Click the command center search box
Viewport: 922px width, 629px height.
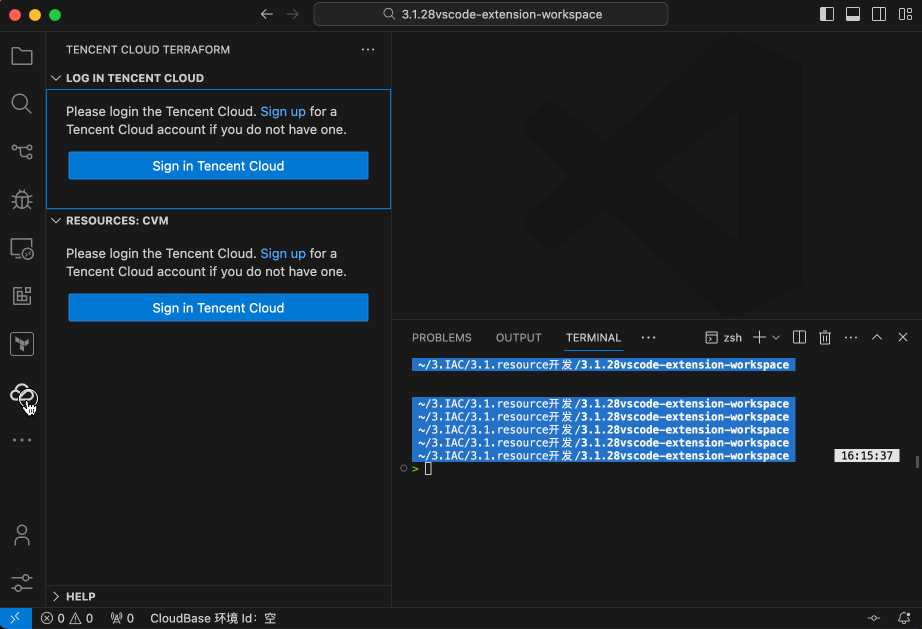click(x=491, y=14)
